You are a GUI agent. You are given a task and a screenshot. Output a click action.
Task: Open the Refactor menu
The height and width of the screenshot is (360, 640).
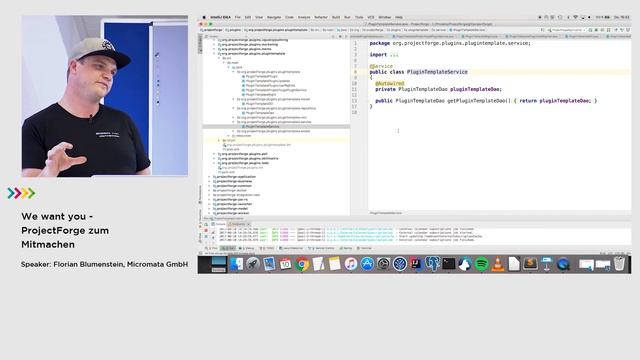(x=321, y=17)
